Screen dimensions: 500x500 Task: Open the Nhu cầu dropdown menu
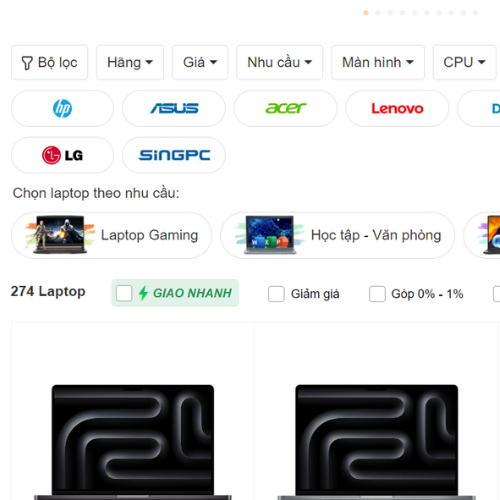coord(280,62)
